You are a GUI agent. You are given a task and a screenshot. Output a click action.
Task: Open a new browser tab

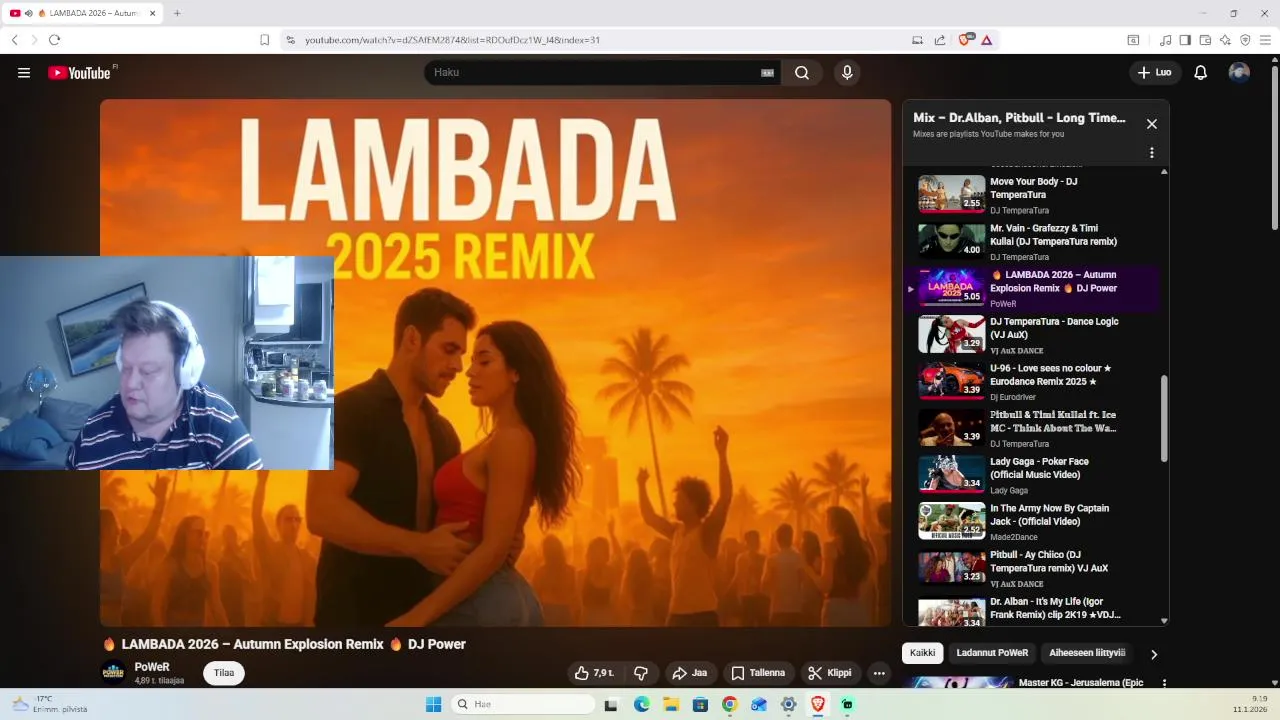click(177, 13)
